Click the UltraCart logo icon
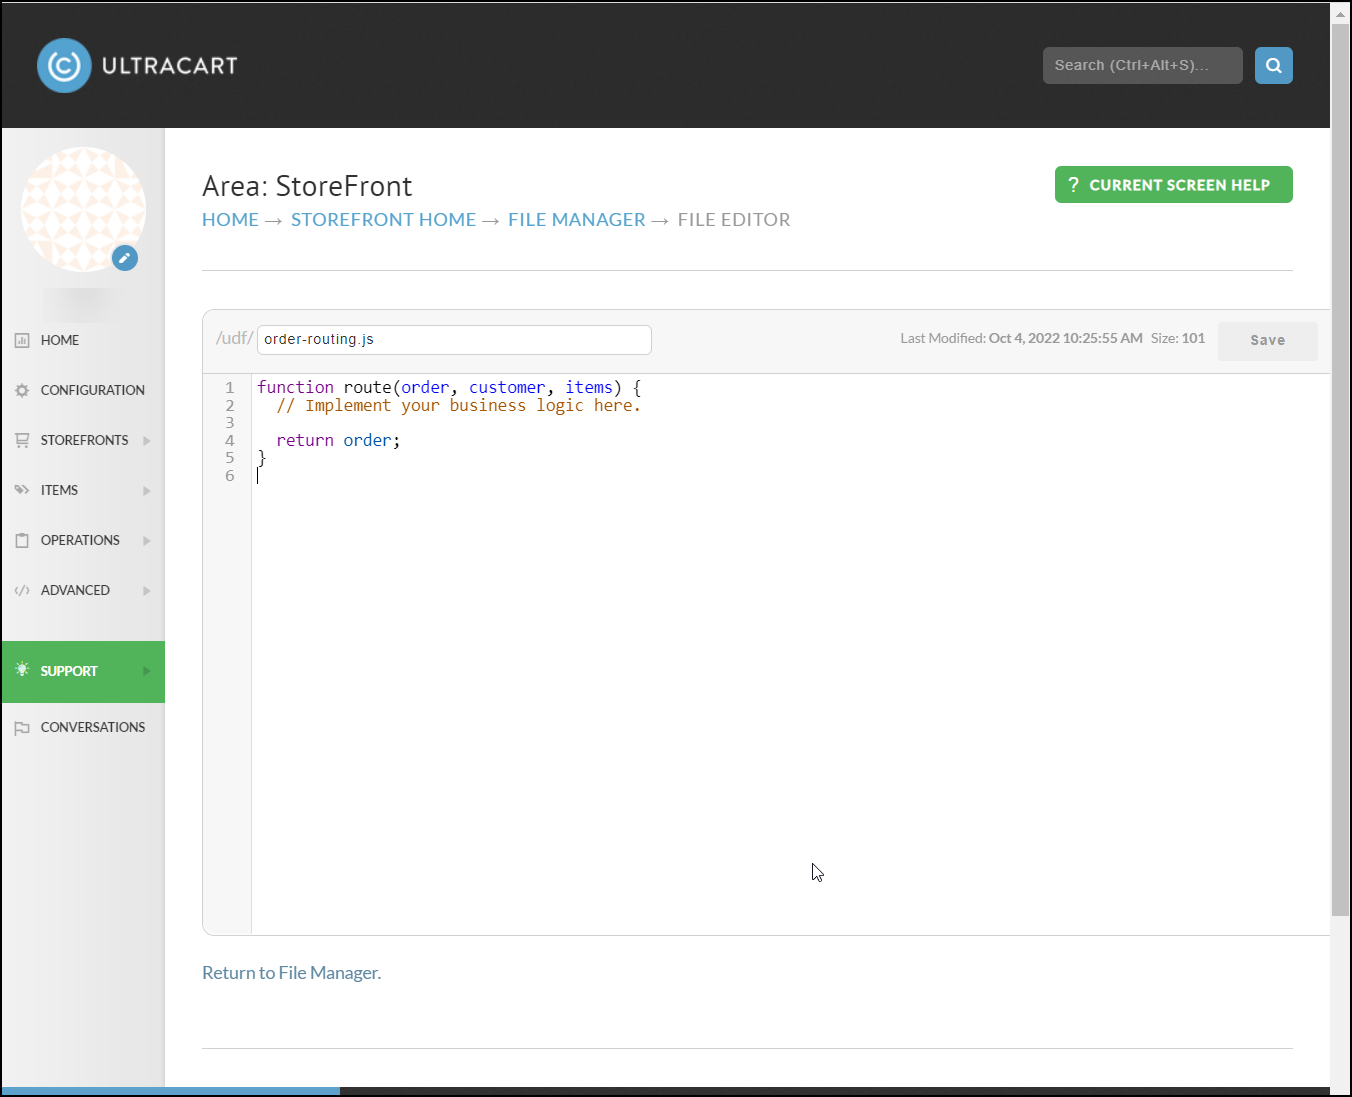Viewport: 1352px width, 1097px height. [x=64, y=66]
